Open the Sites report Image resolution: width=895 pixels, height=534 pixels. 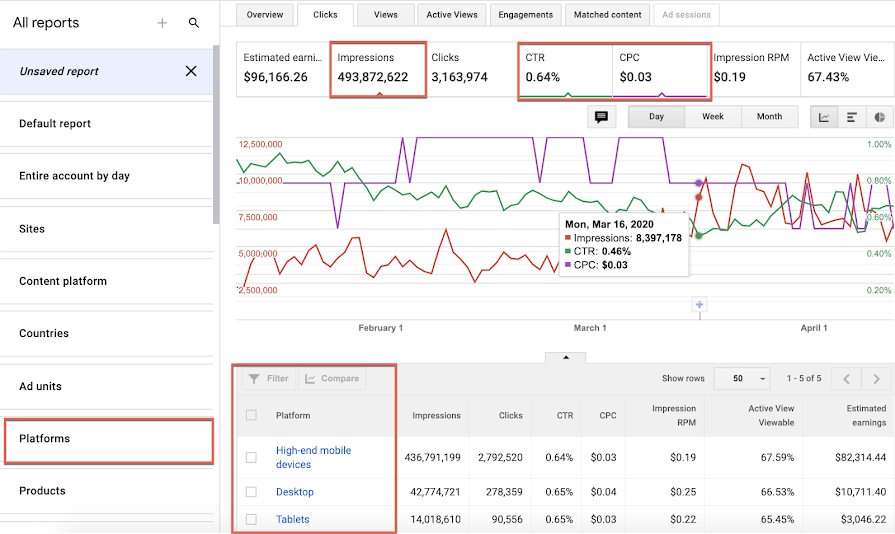[107, 229]
